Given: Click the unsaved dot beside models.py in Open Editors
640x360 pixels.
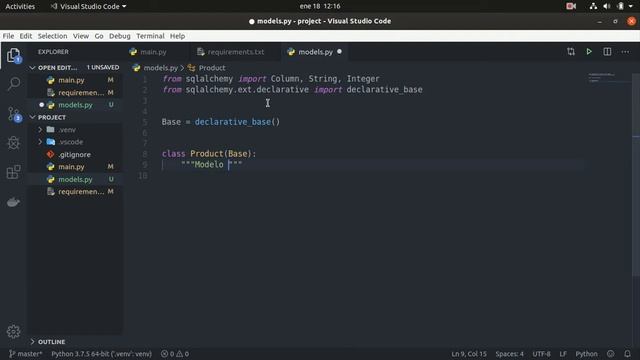Looking at the screenshot, I should 42,105.
